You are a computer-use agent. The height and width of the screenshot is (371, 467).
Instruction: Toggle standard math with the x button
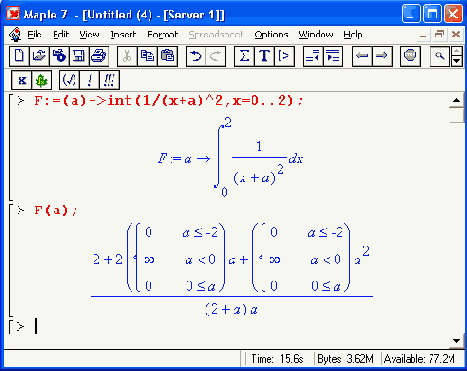click(x=22, y=80)
